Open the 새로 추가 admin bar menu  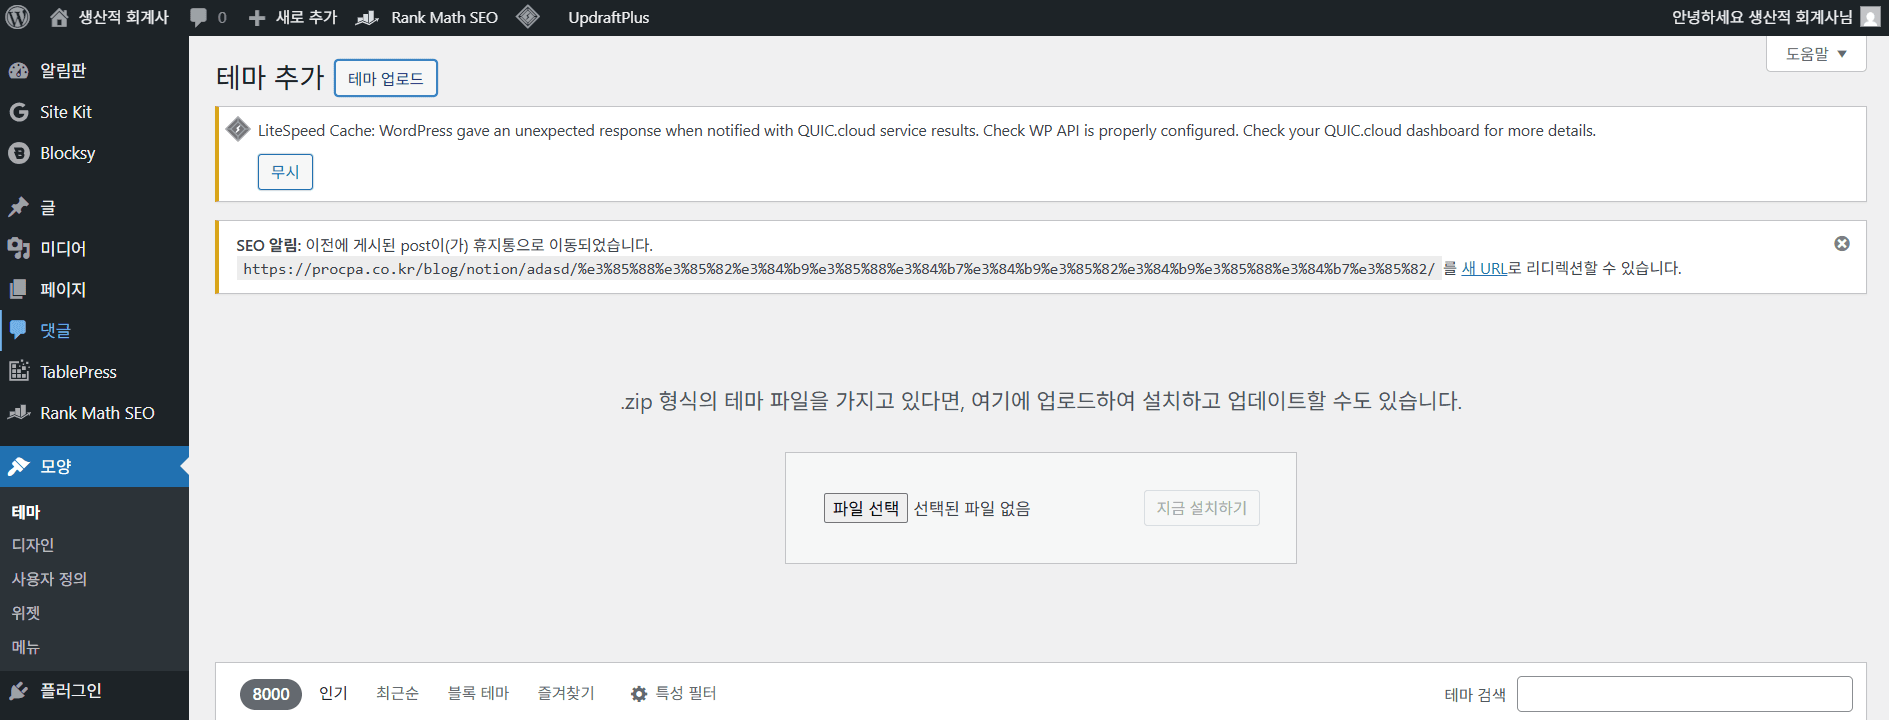(x=293, y=17)
